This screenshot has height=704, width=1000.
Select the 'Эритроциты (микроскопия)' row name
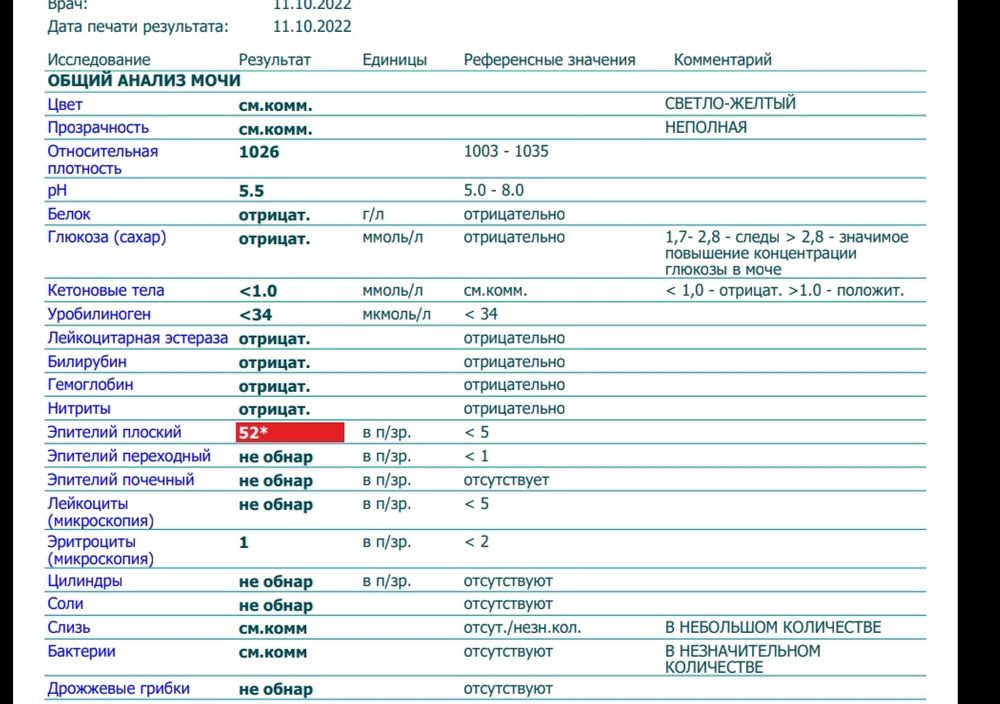(101, 550)
